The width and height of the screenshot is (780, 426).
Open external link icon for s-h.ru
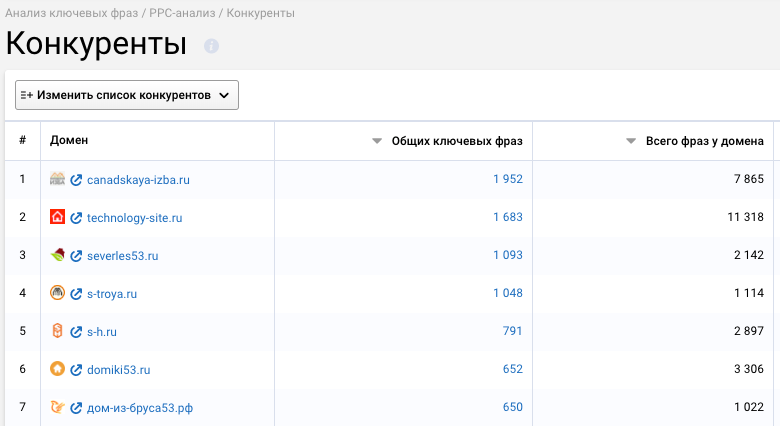(76, 331)
